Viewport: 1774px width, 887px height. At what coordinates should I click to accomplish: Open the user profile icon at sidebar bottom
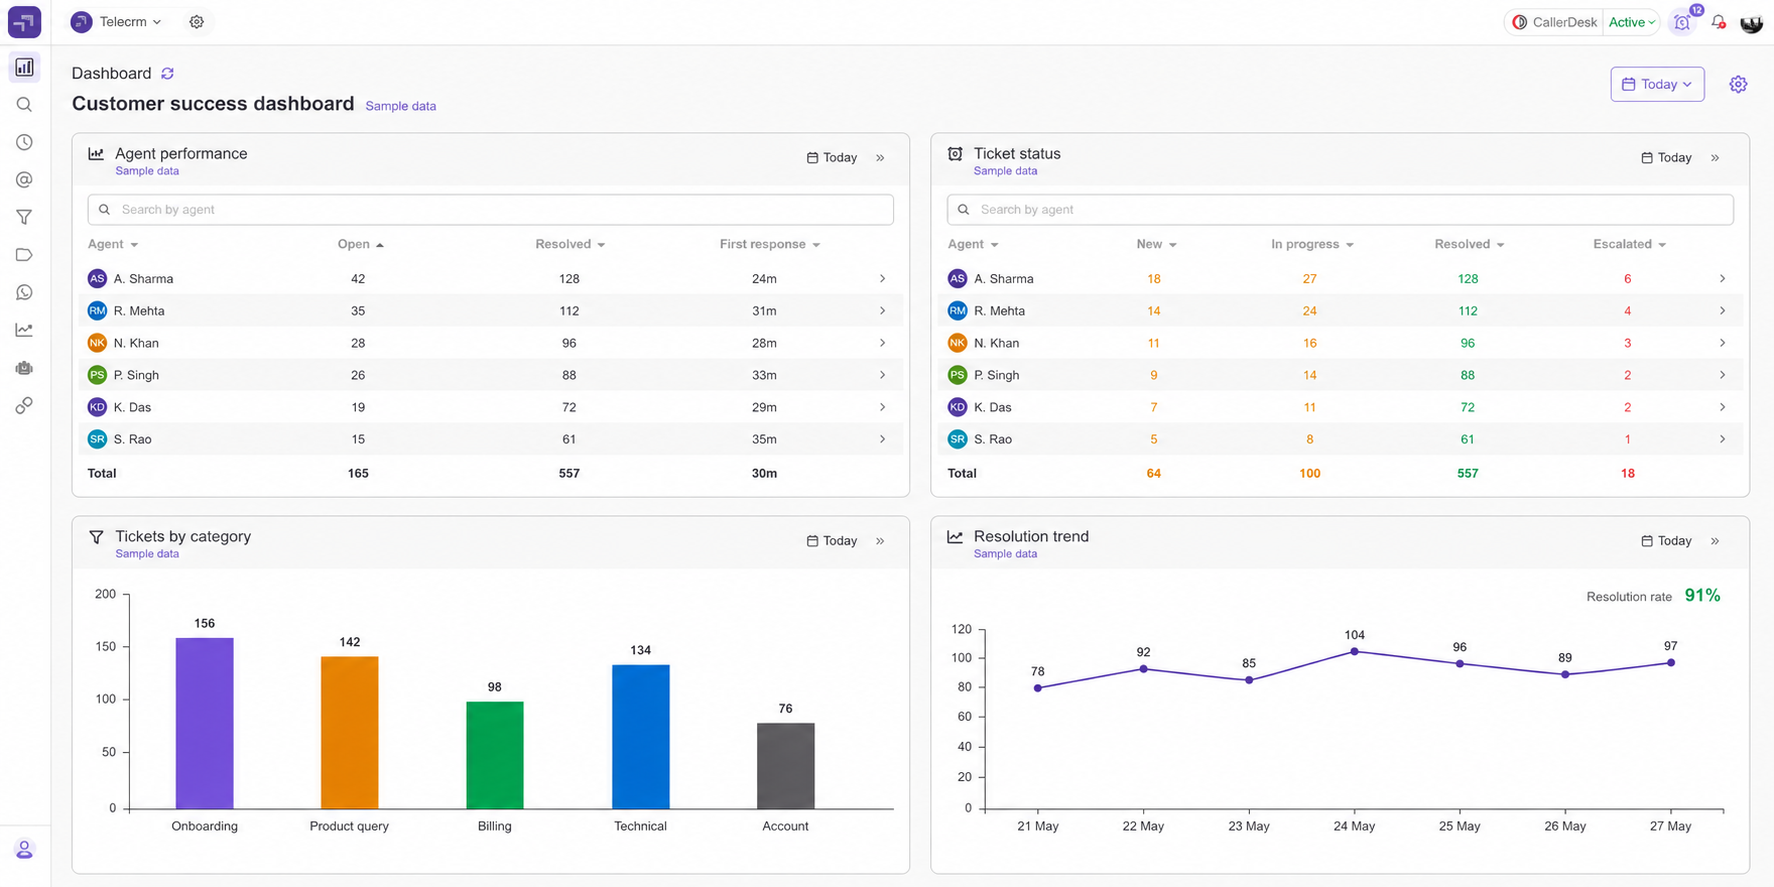(x=24, y=850)
